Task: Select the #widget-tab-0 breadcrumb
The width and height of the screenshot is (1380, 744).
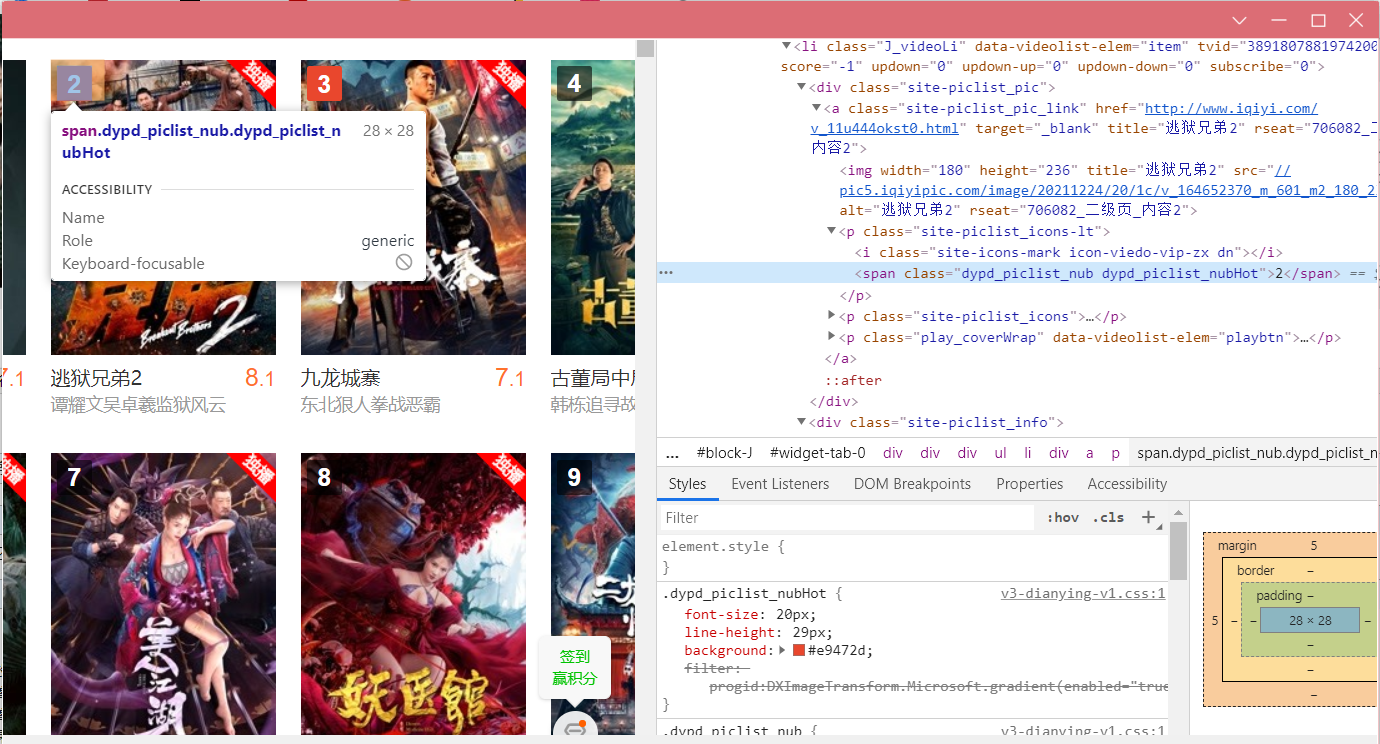Action: [818, 453]
